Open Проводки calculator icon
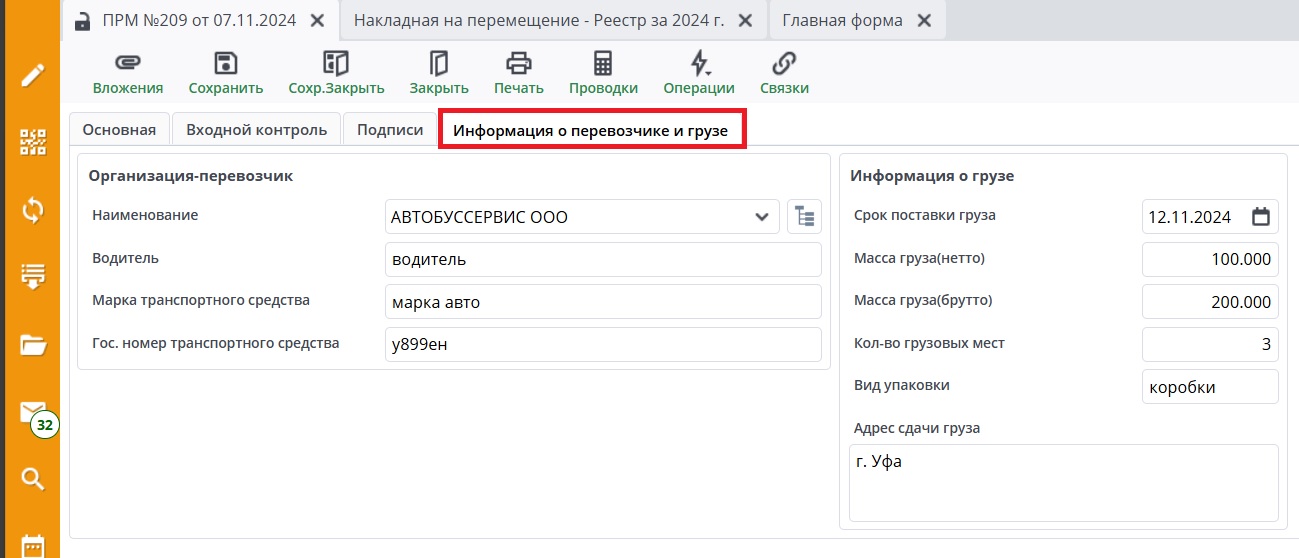1299x558 pixels. click(603, 65)
